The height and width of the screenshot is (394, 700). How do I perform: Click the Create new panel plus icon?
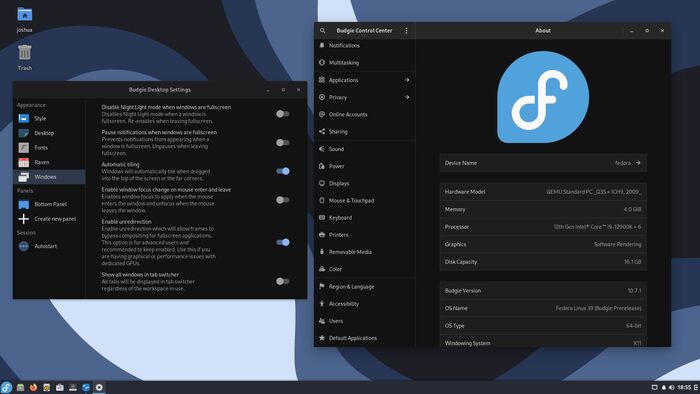tap(24, 219)
